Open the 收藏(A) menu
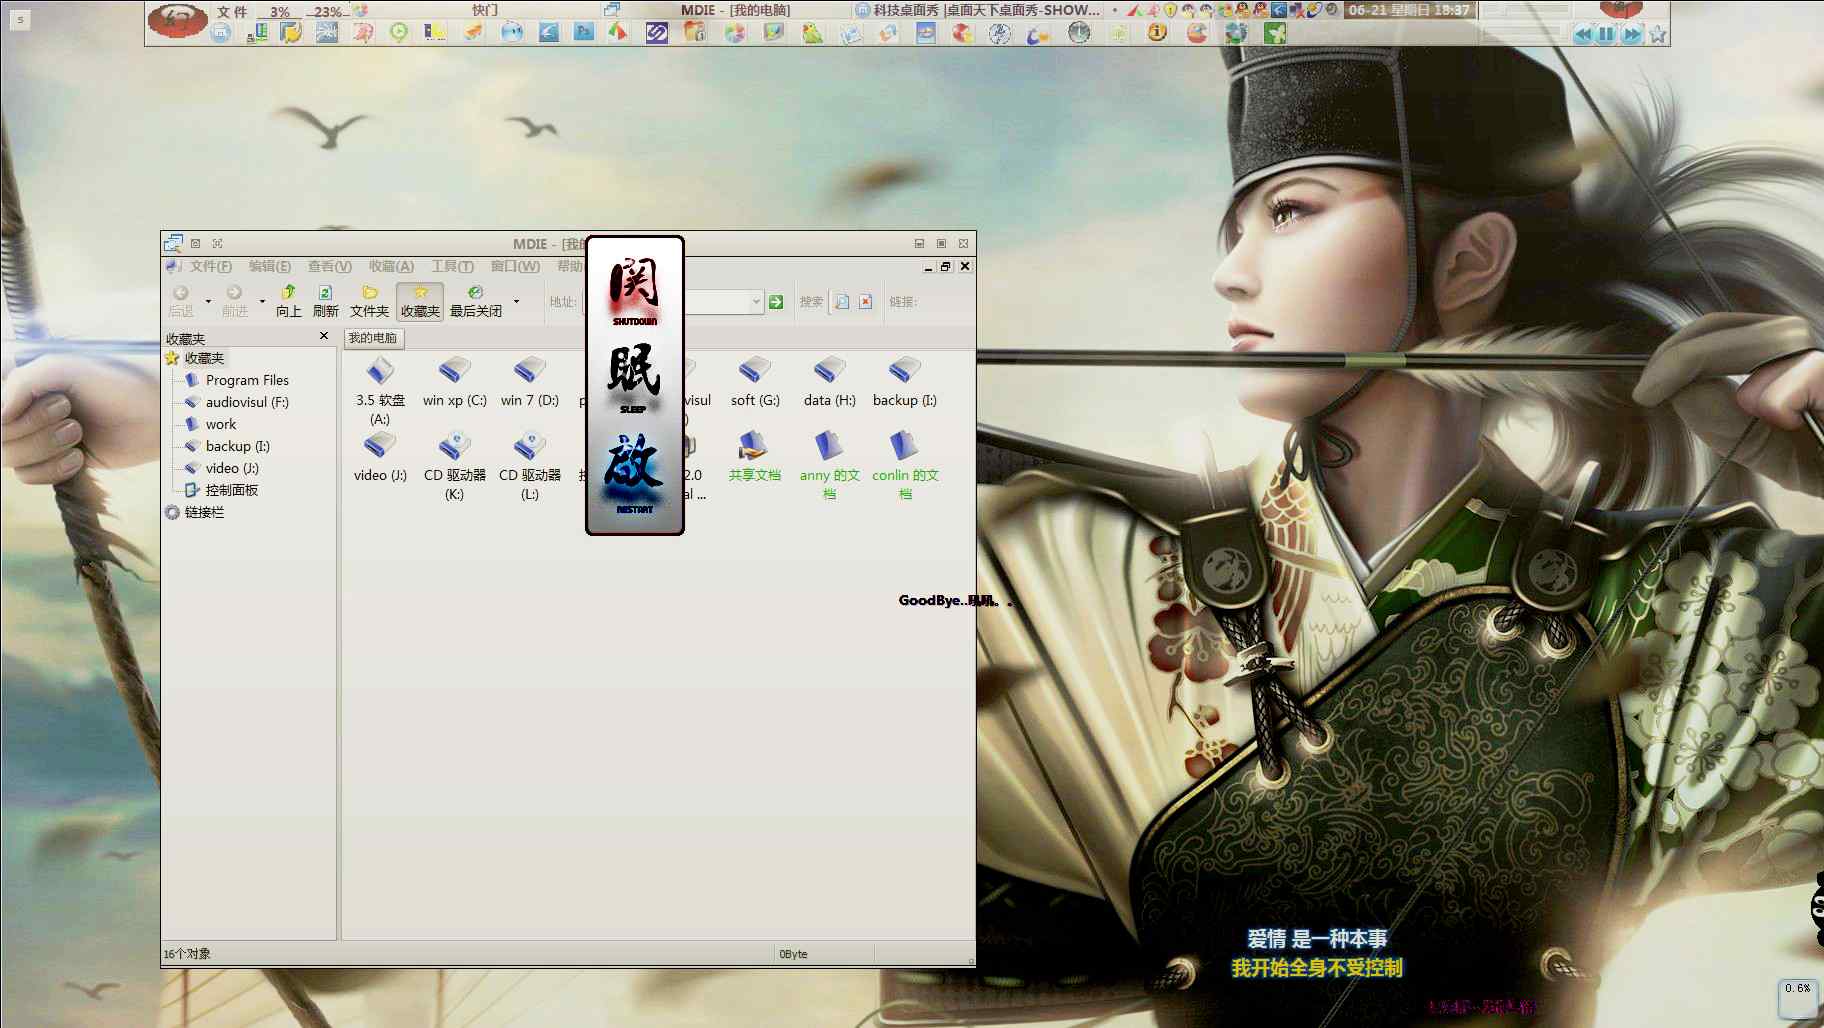The height and width of the screenshot is (1028, 1824). (391, 266)
